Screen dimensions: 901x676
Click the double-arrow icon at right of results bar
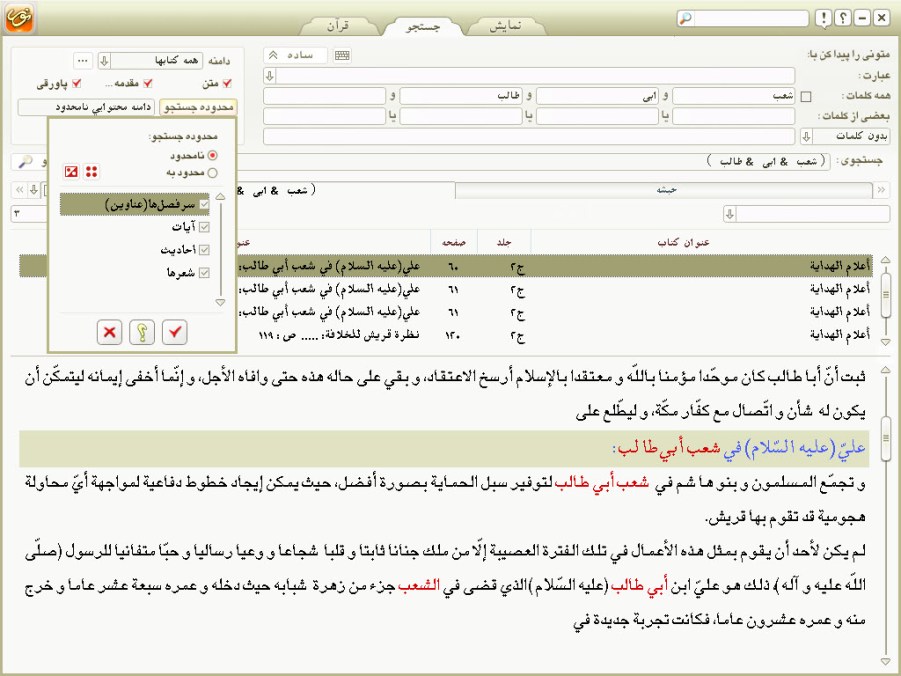click(881, 190)
